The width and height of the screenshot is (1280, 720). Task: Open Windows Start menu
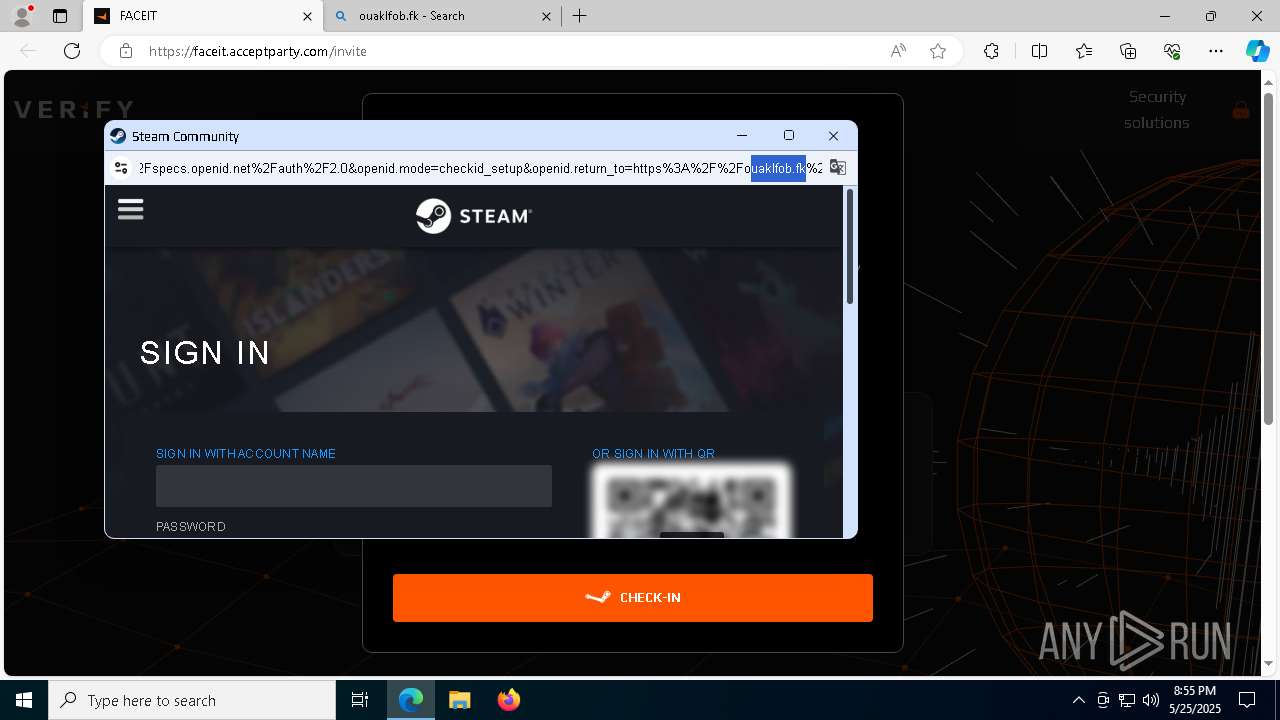point(24,700)
